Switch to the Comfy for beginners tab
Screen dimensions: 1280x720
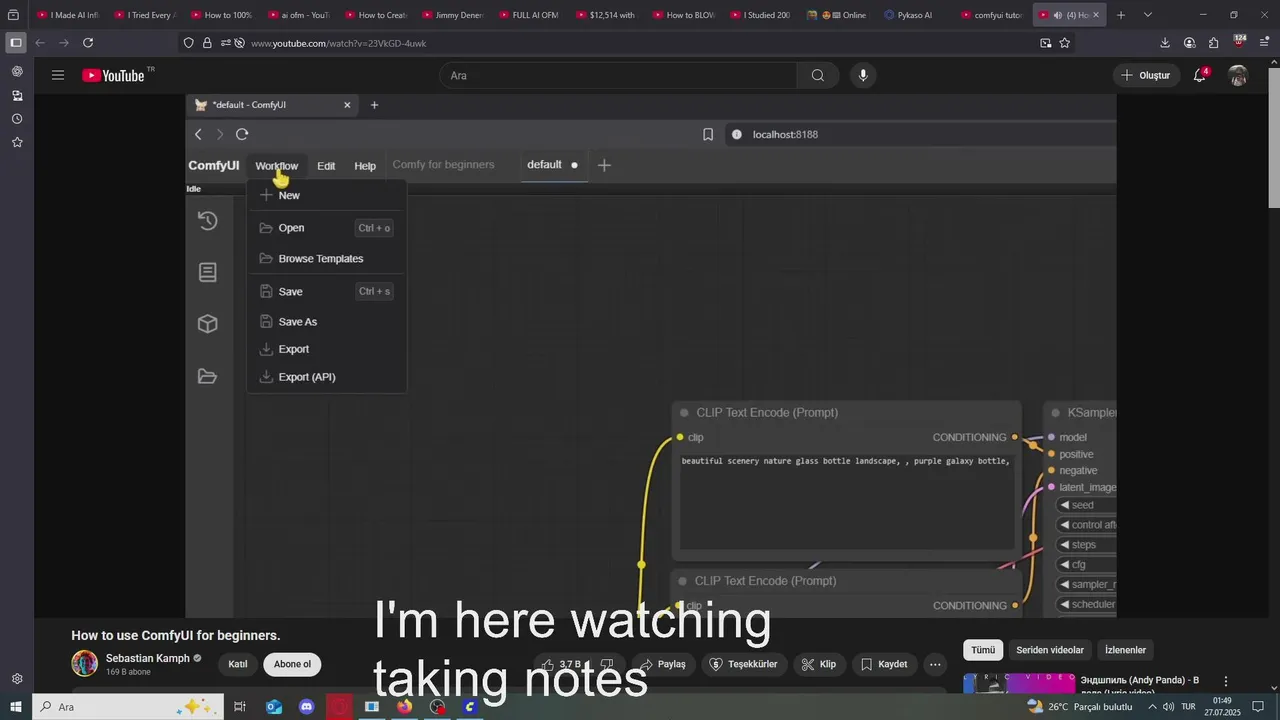pyautogui.click(x=443, y=165)
